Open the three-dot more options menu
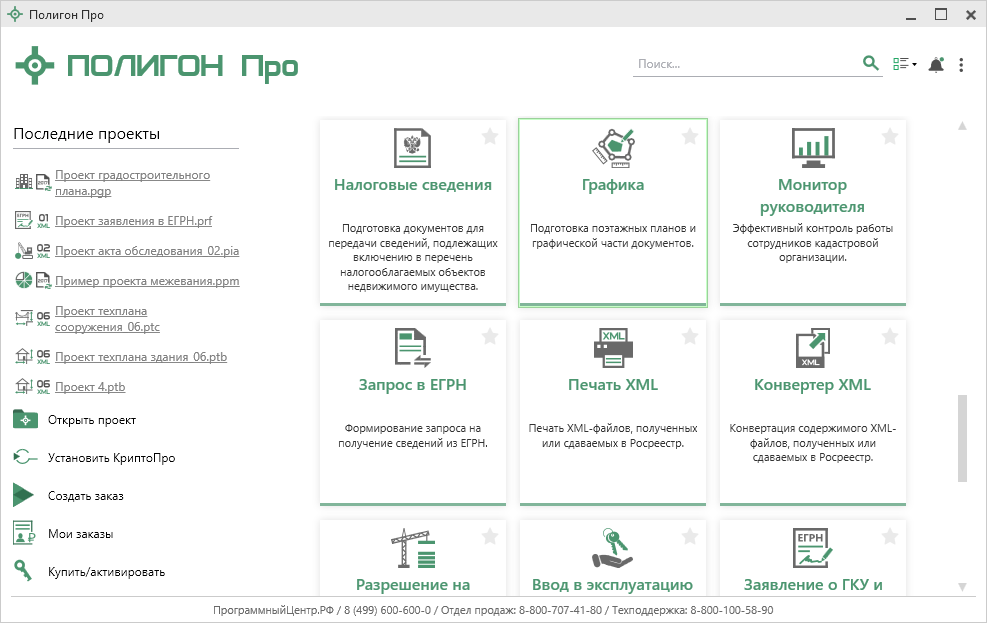 click(961, 65)
